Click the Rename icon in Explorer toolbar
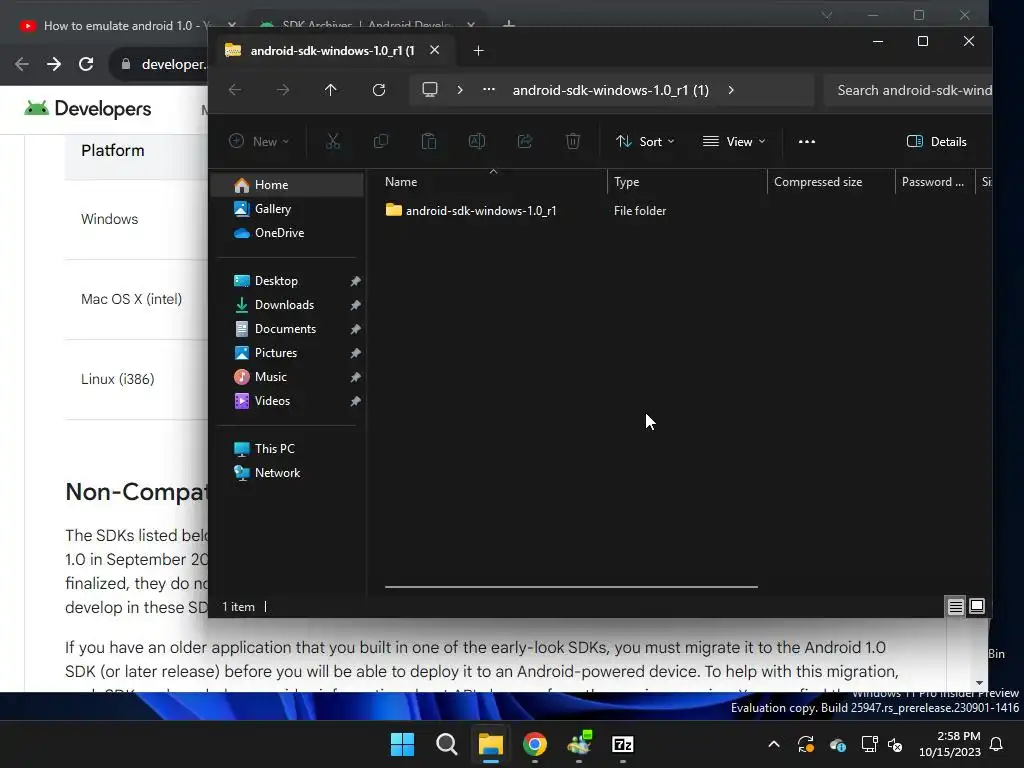The width and height of the screenshot is (1024, 768). coord(477,141)
